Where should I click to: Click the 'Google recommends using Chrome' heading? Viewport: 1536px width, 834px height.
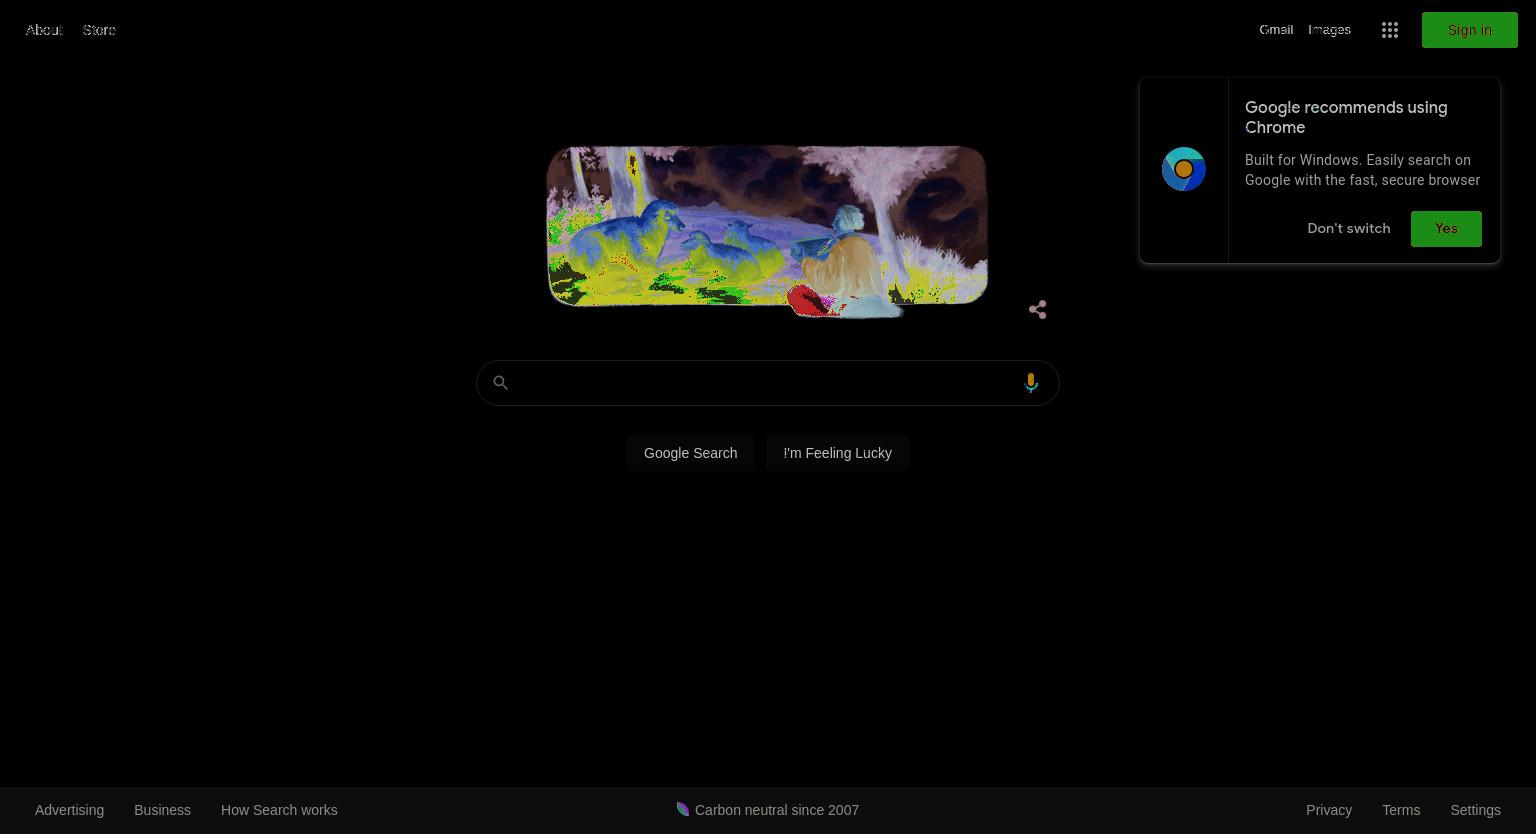pos(1346,117)
